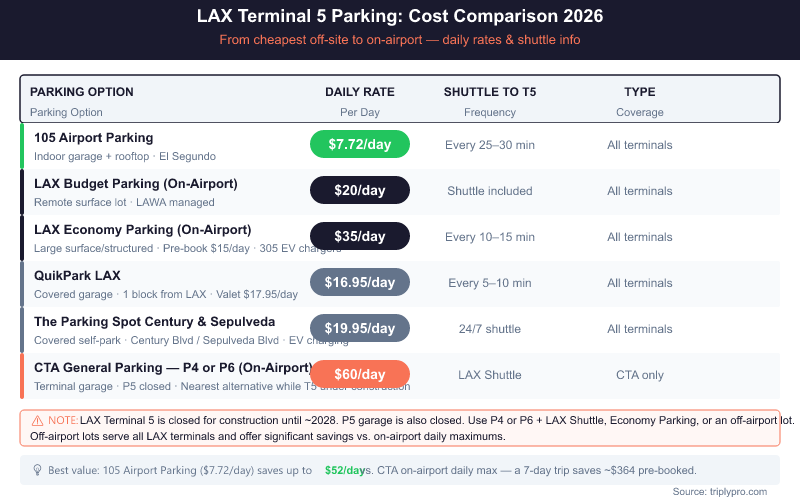The image size is (800, 500).
Task: Click the orange $60/day CTA rate badge
Action: point(360,374)
